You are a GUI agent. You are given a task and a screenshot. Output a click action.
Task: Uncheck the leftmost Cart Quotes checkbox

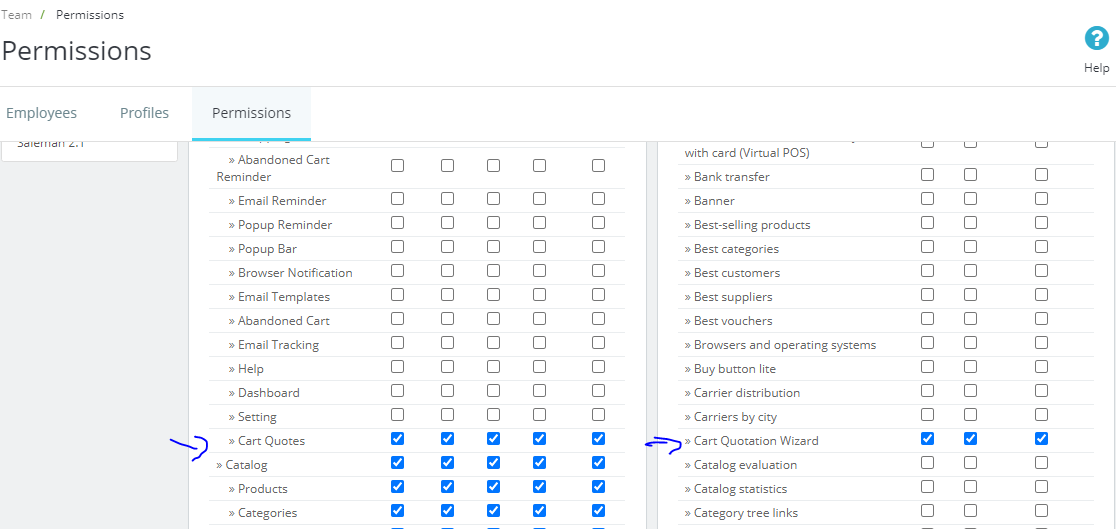[x=398, y=439]
